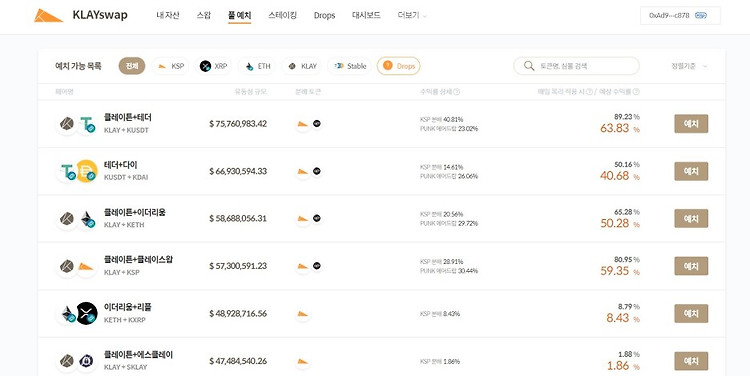This screenshot has height=376, width=750.
Task: Click the 수익률 상세 help icon
Action: coord(456,92)
